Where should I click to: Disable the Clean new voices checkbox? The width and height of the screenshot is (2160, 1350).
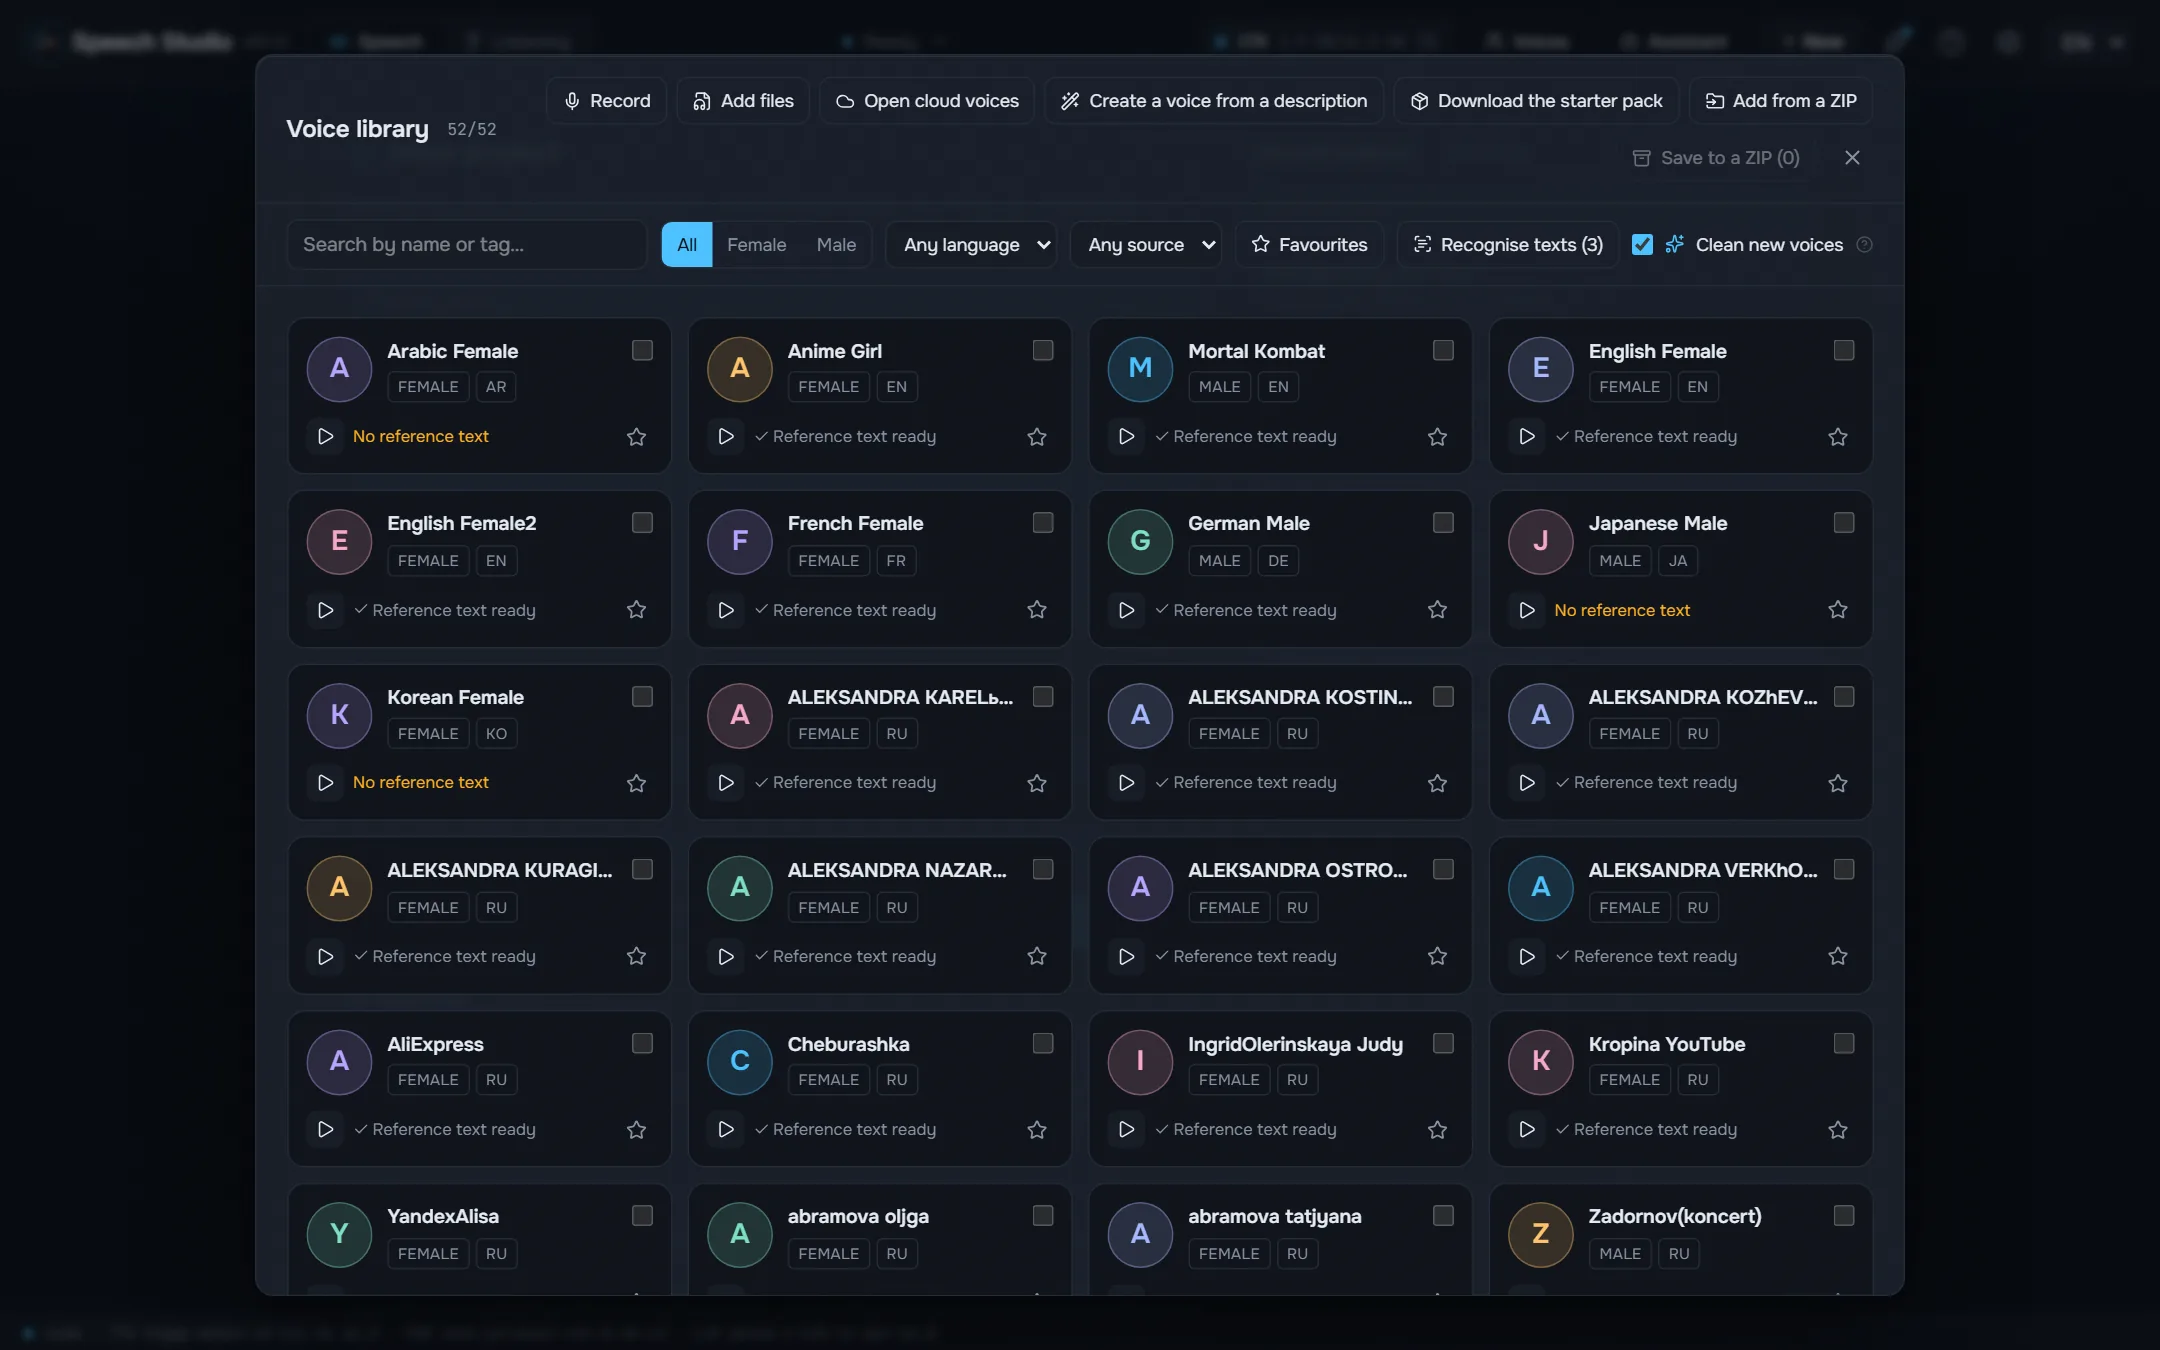coord(1642,244)
